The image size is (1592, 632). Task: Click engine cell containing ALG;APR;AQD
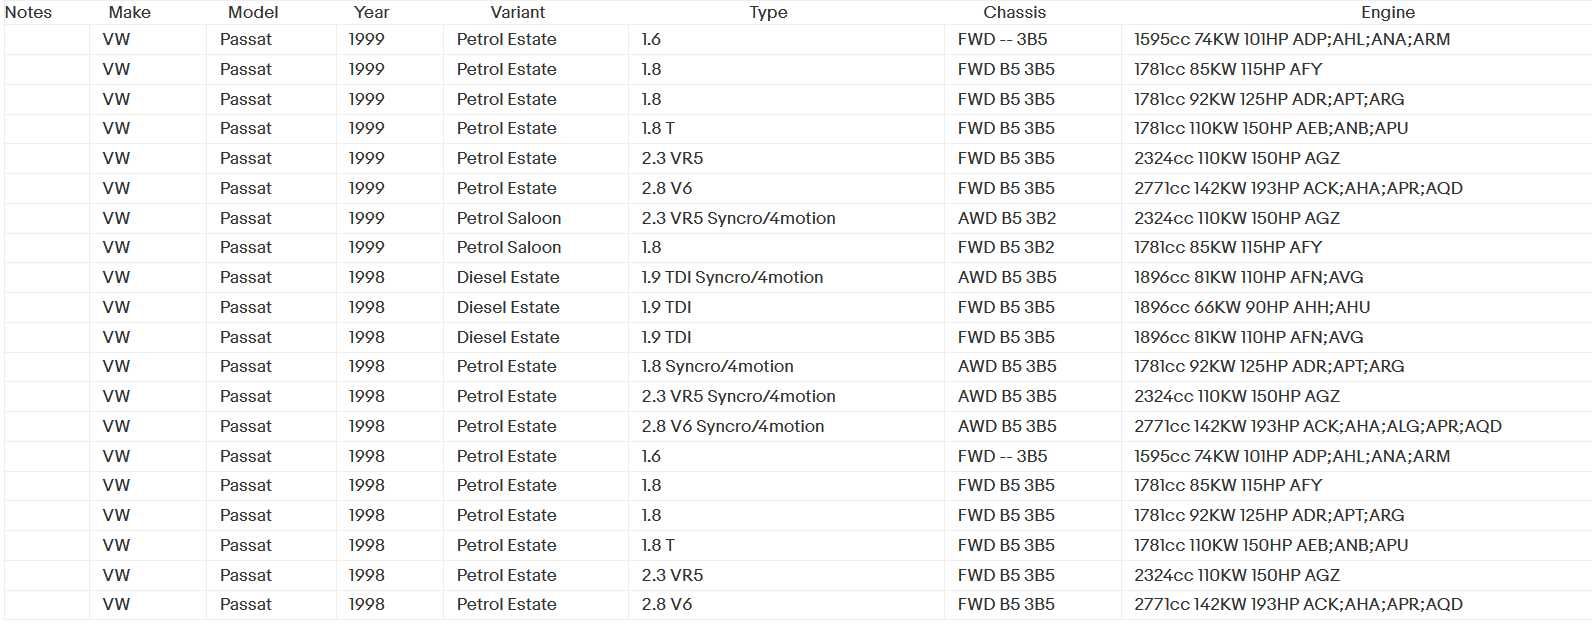[1318, 426]
